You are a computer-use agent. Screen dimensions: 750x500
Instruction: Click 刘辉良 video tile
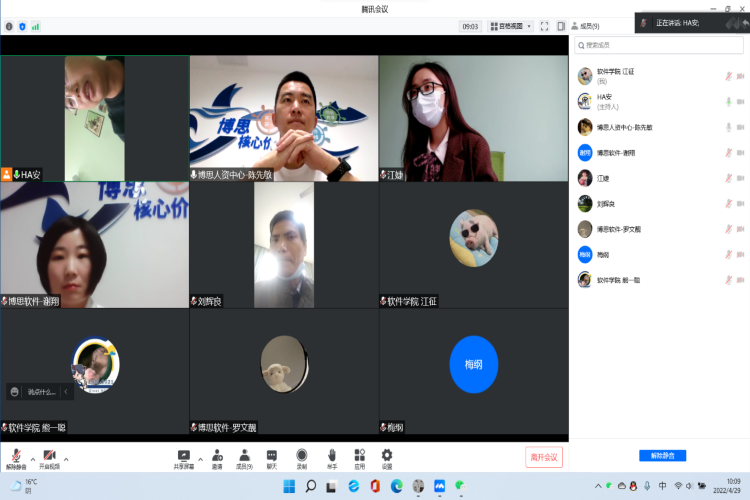pos(284,244)
